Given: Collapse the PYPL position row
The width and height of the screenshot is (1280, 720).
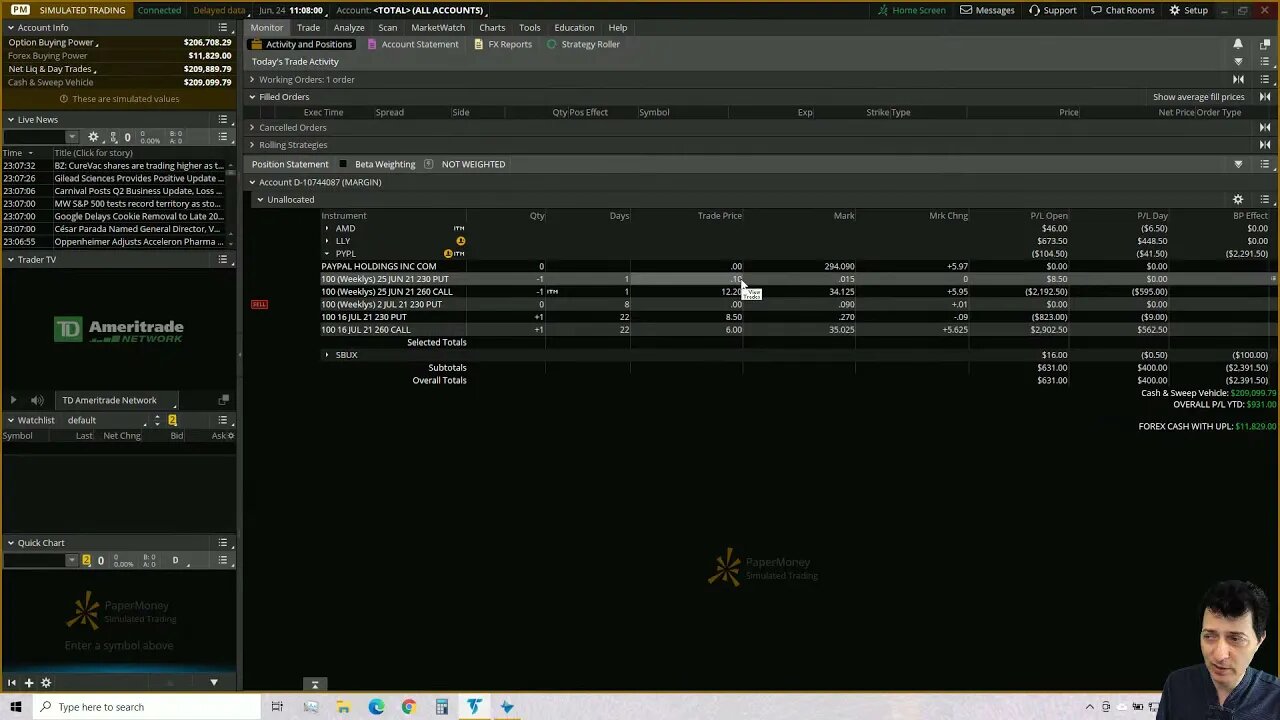Looking at the screenshot, I should point(326,254).
